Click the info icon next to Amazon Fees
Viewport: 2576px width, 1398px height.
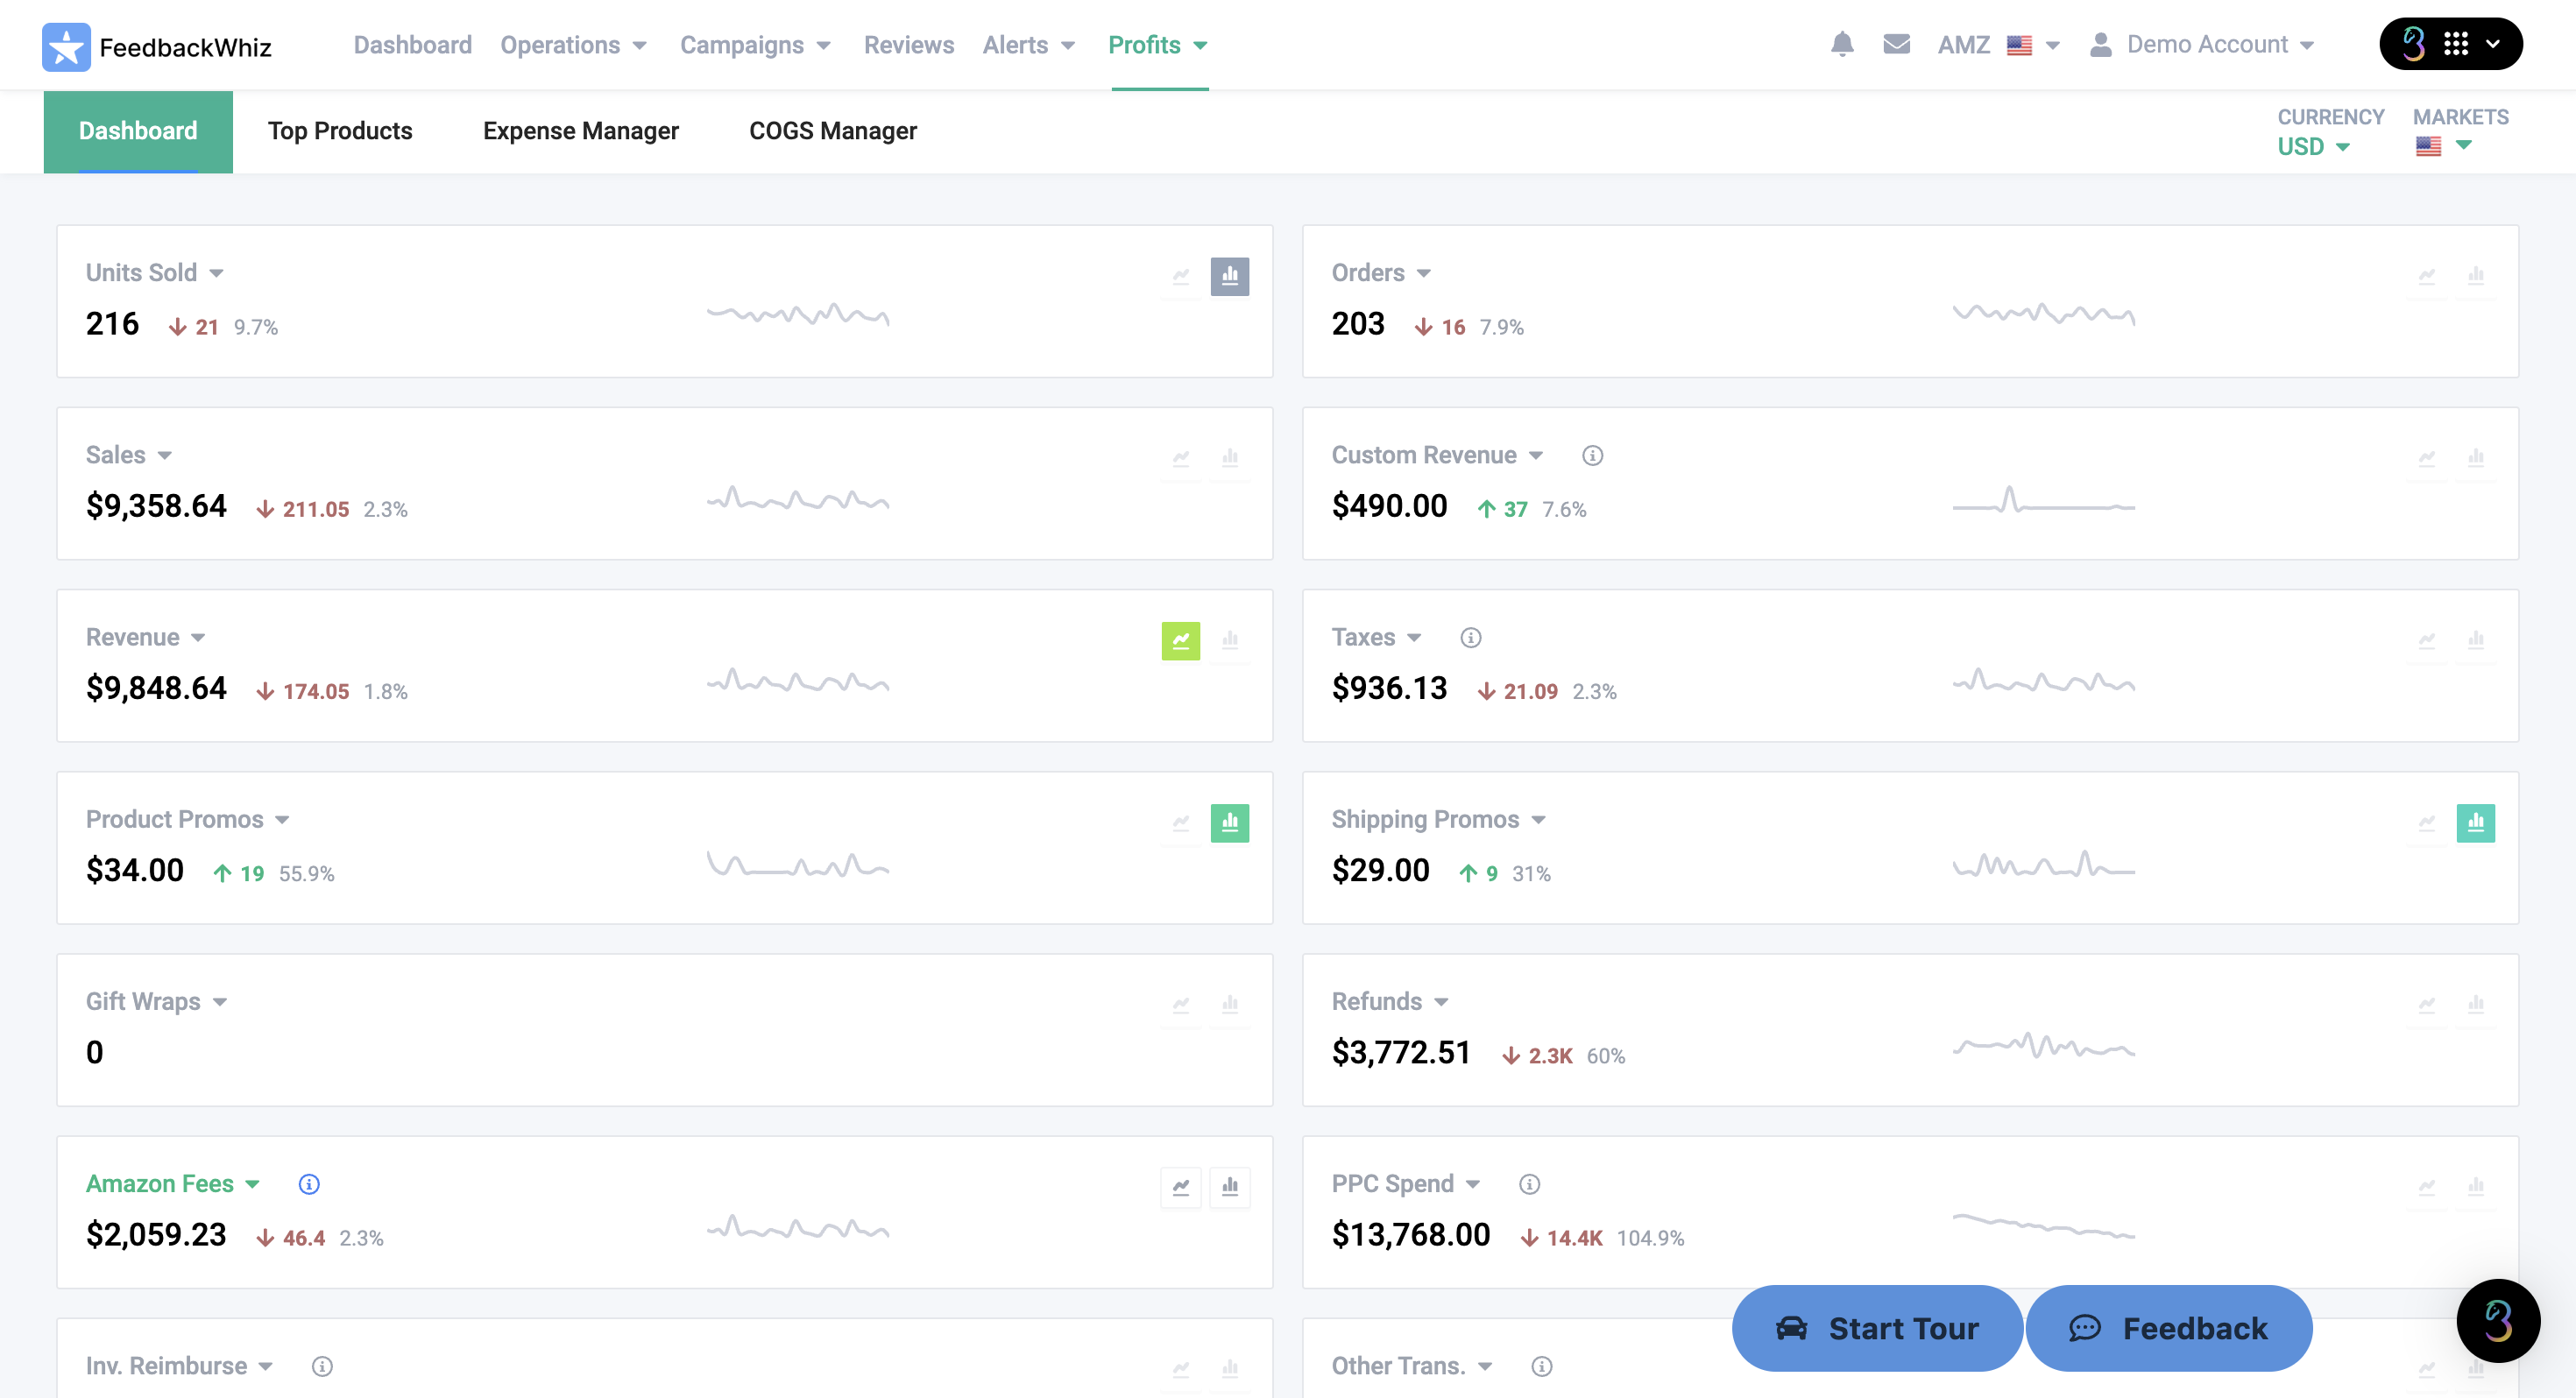point(309,1184)
